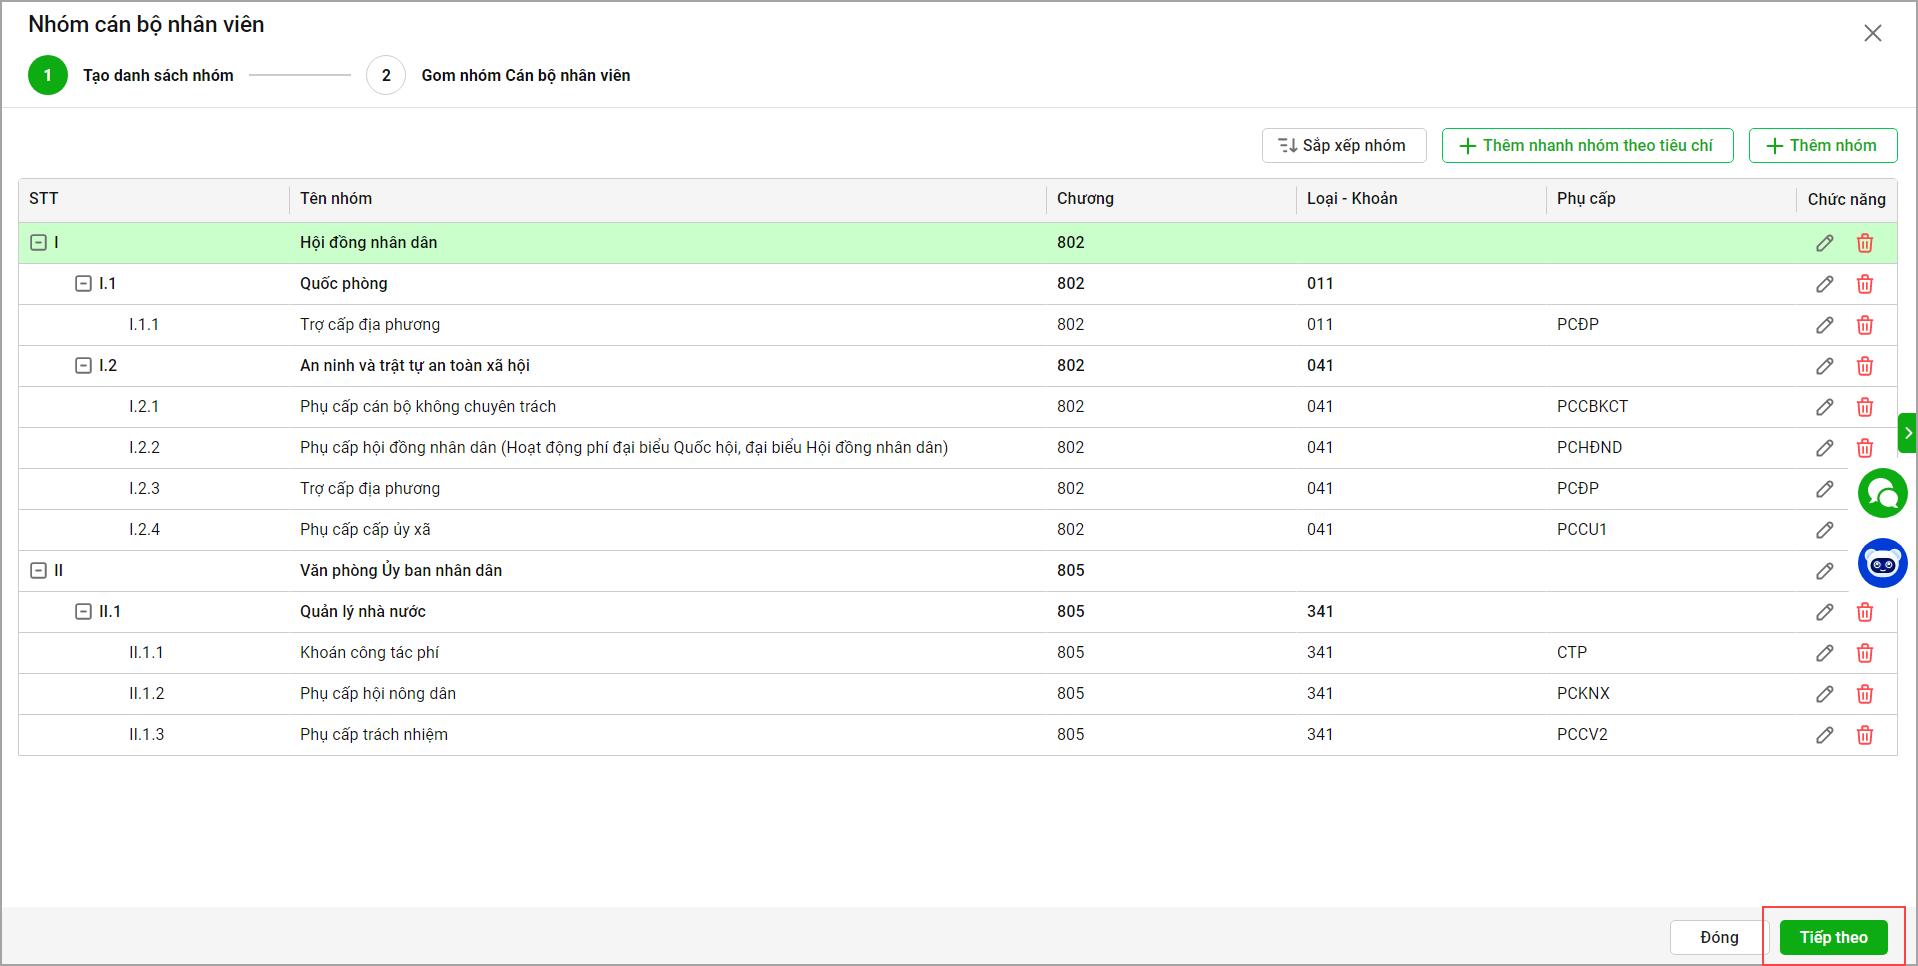
Task: Open the green chat support bubble
Action: (1882, 493)
